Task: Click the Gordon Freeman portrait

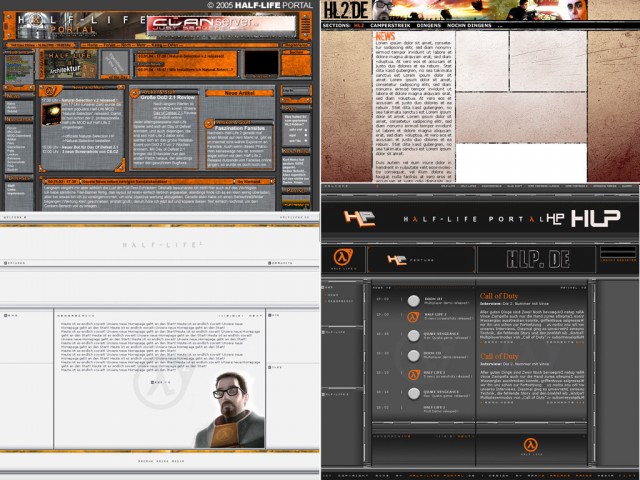Action: pos(230,410)
